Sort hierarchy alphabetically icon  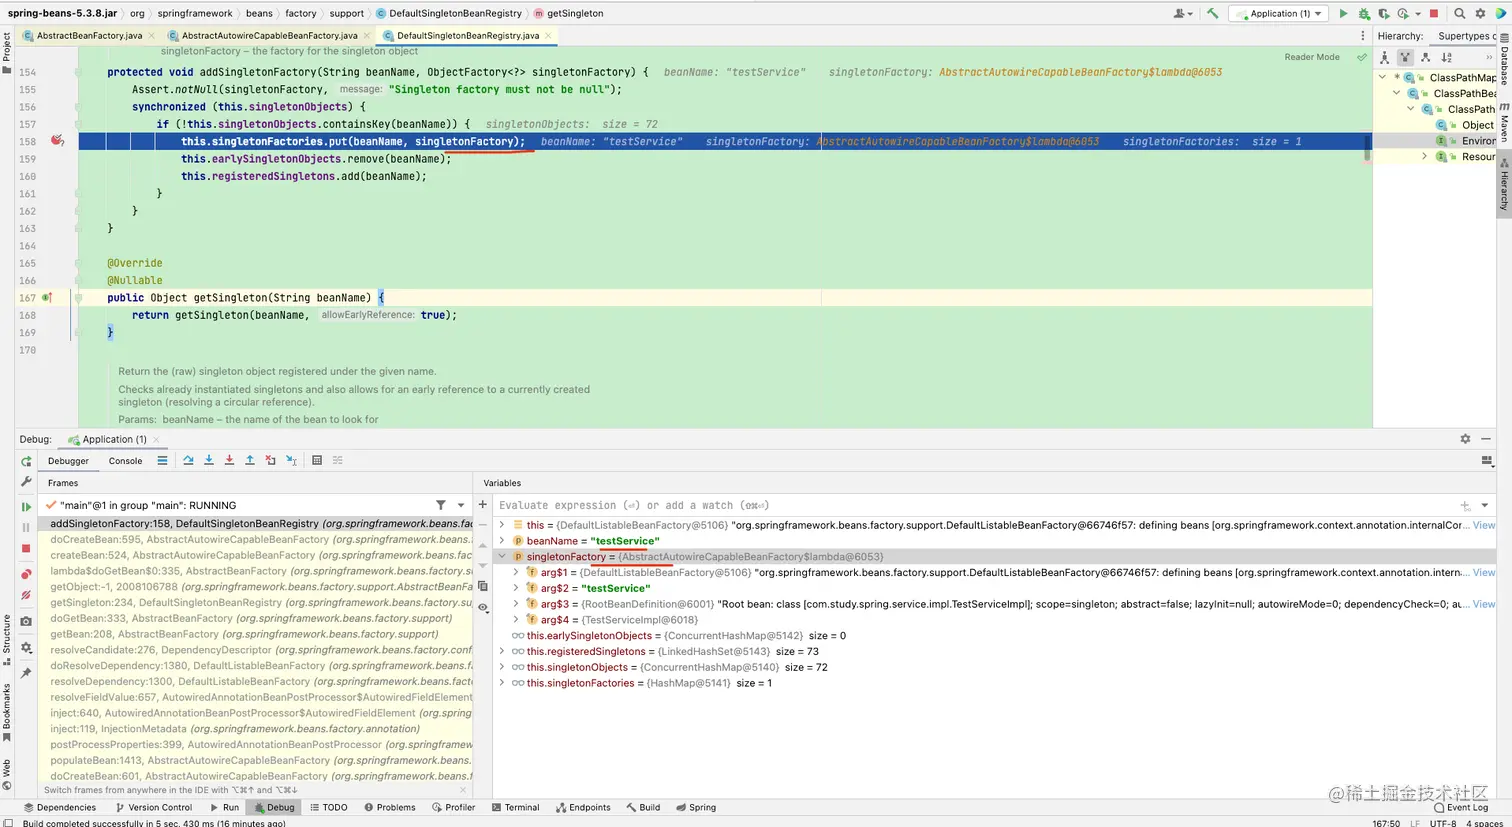(1446, 58)
